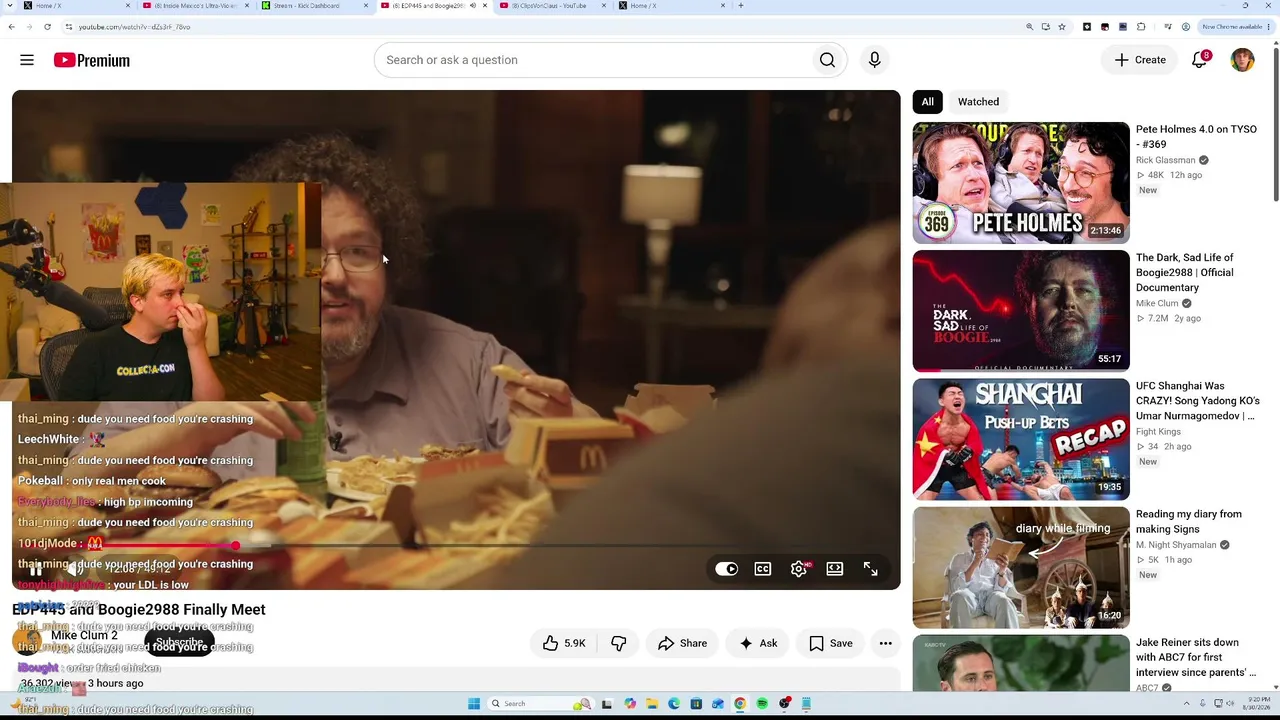This screenshot has height=720, width=1280.
Task: Switch the player to theater mode
Action: (835, 569)
